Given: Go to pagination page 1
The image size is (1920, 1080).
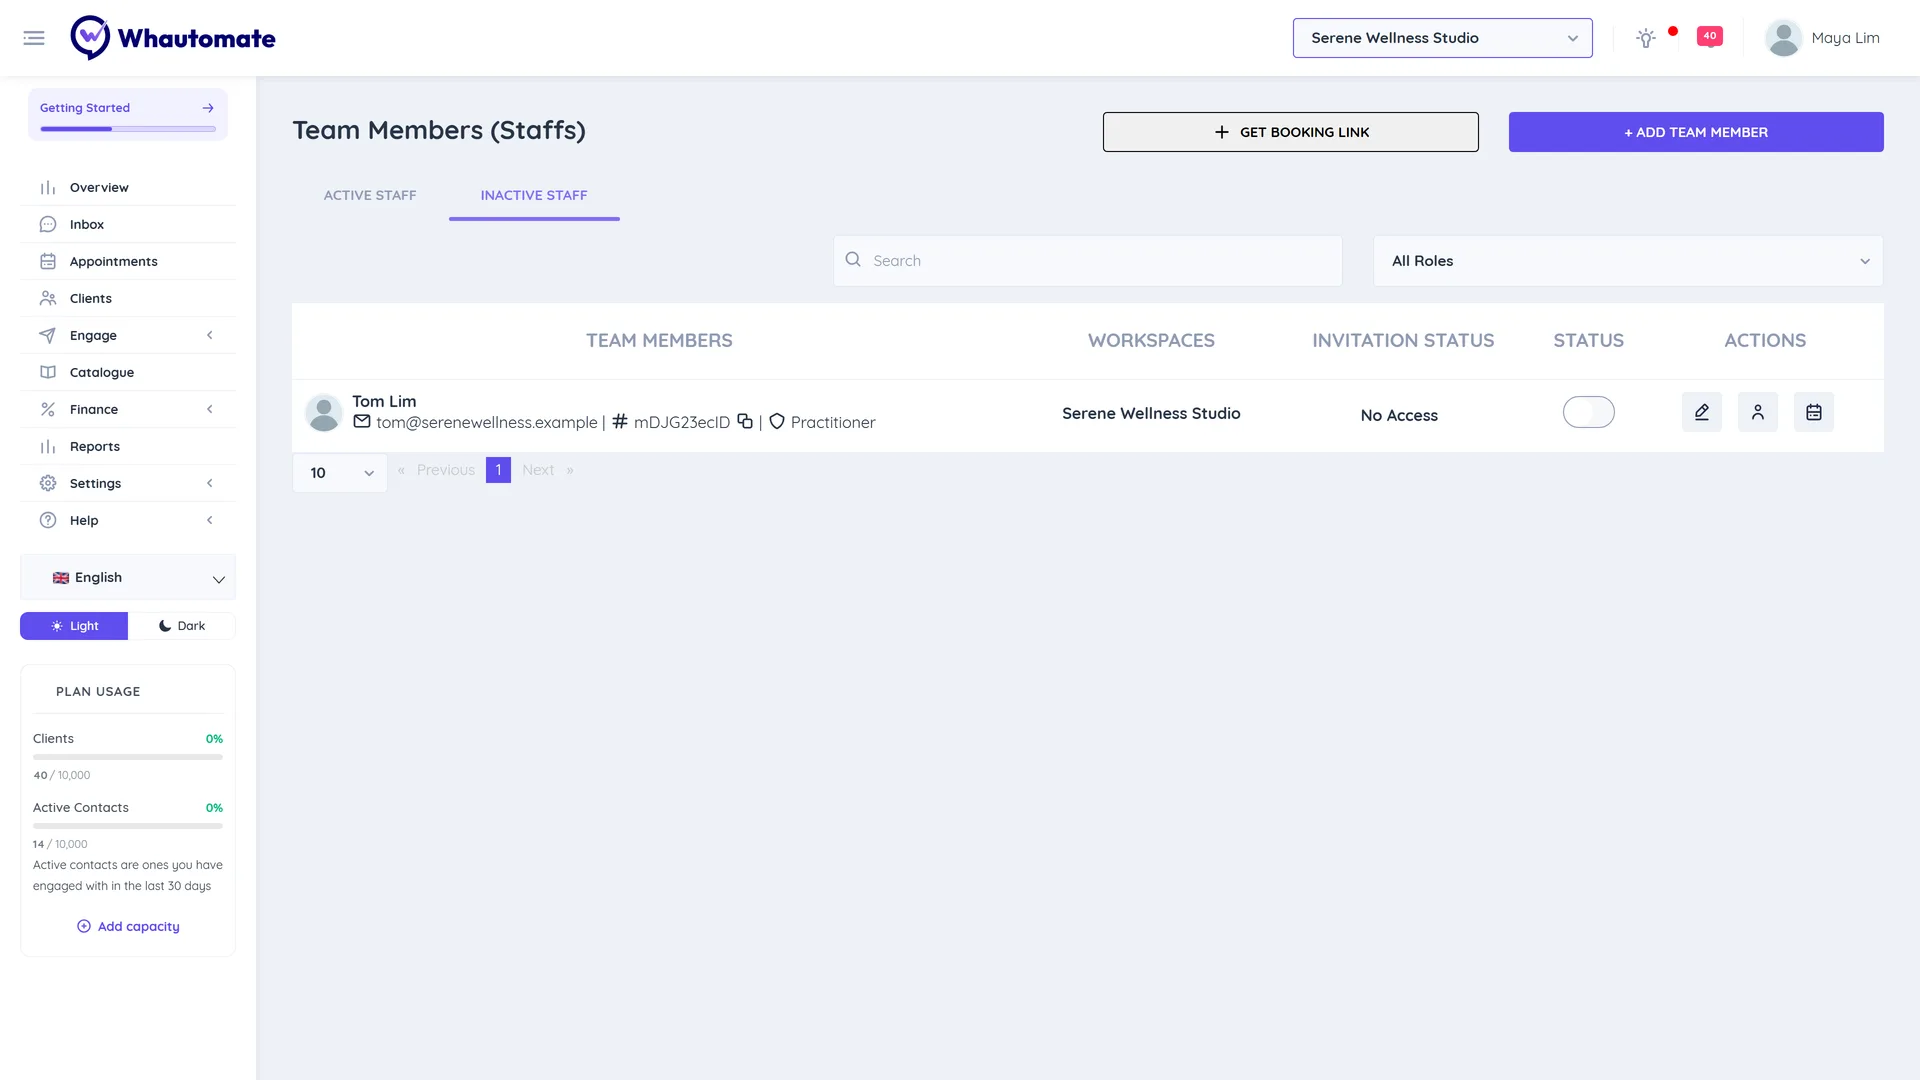Looking at the screenshot, I should click(498, 470).
